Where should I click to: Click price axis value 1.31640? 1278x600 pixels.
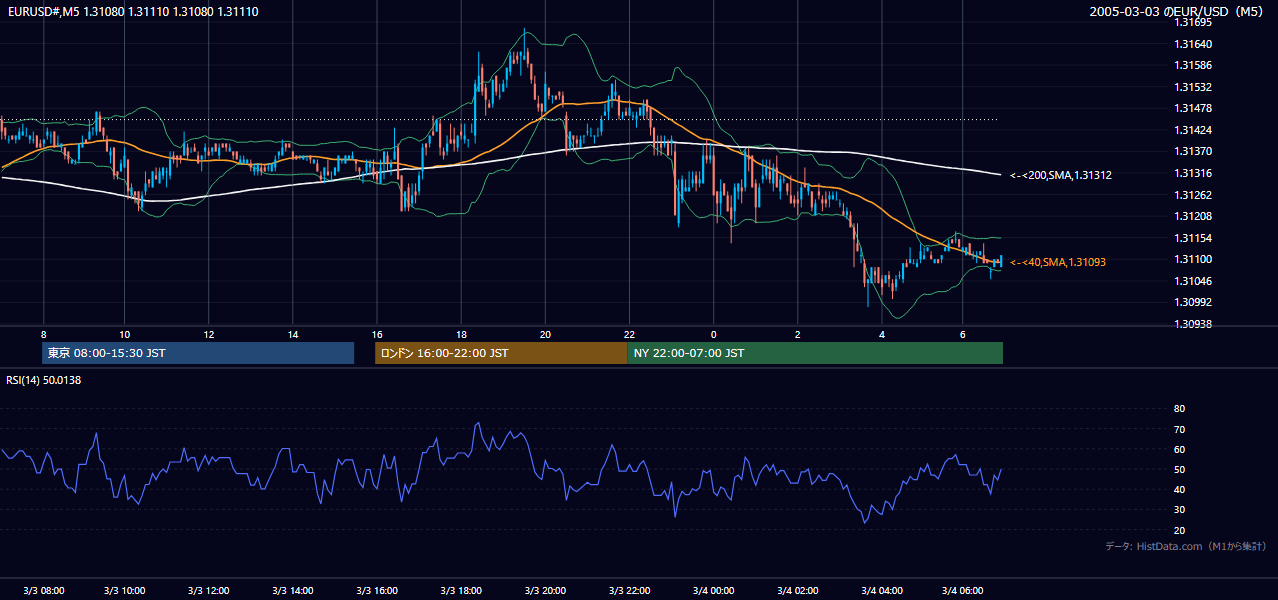1194,44
